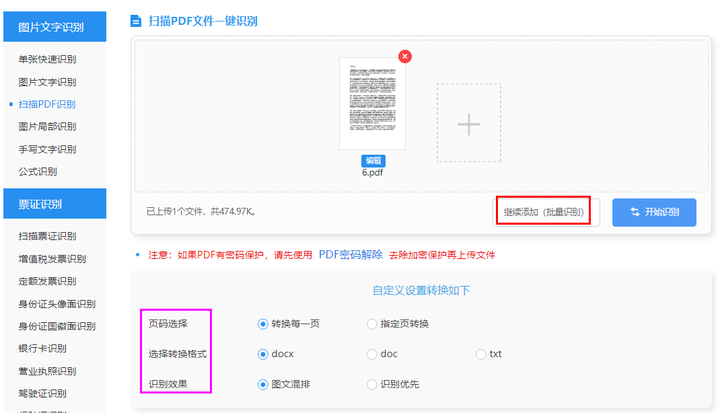
Task: Click the 扫描PDF文件一键识别 page title
Action: 203,21
